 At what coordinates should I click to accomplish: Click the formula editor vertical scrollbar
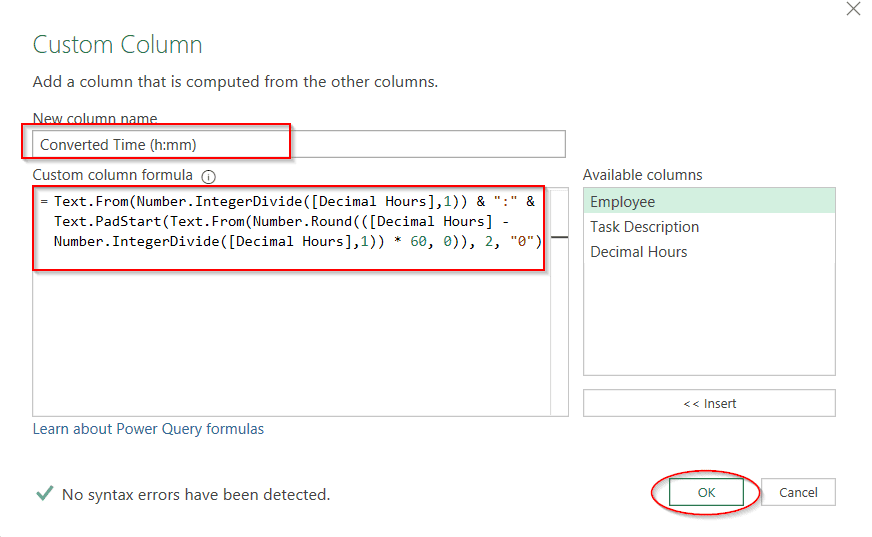[x=559, y=302]
